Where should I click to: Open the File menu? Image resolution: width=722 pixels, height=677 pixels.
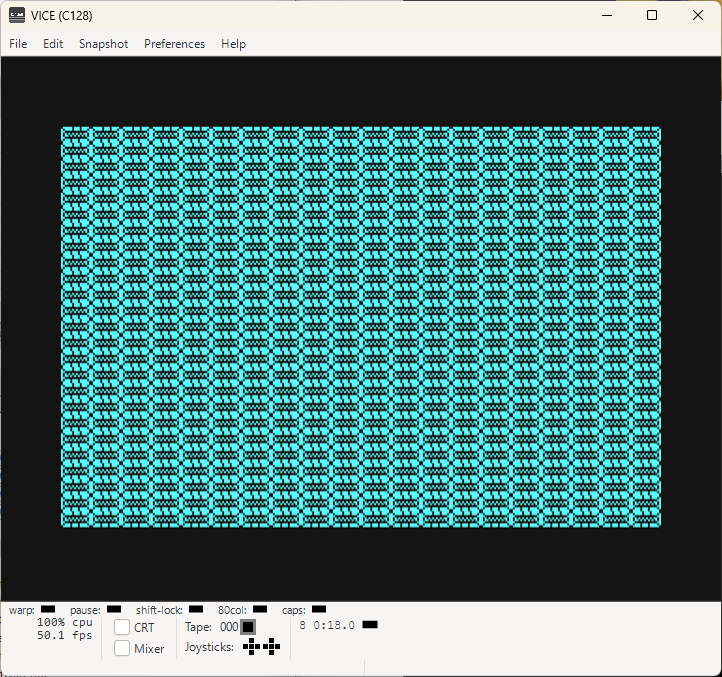click(18, 44)
